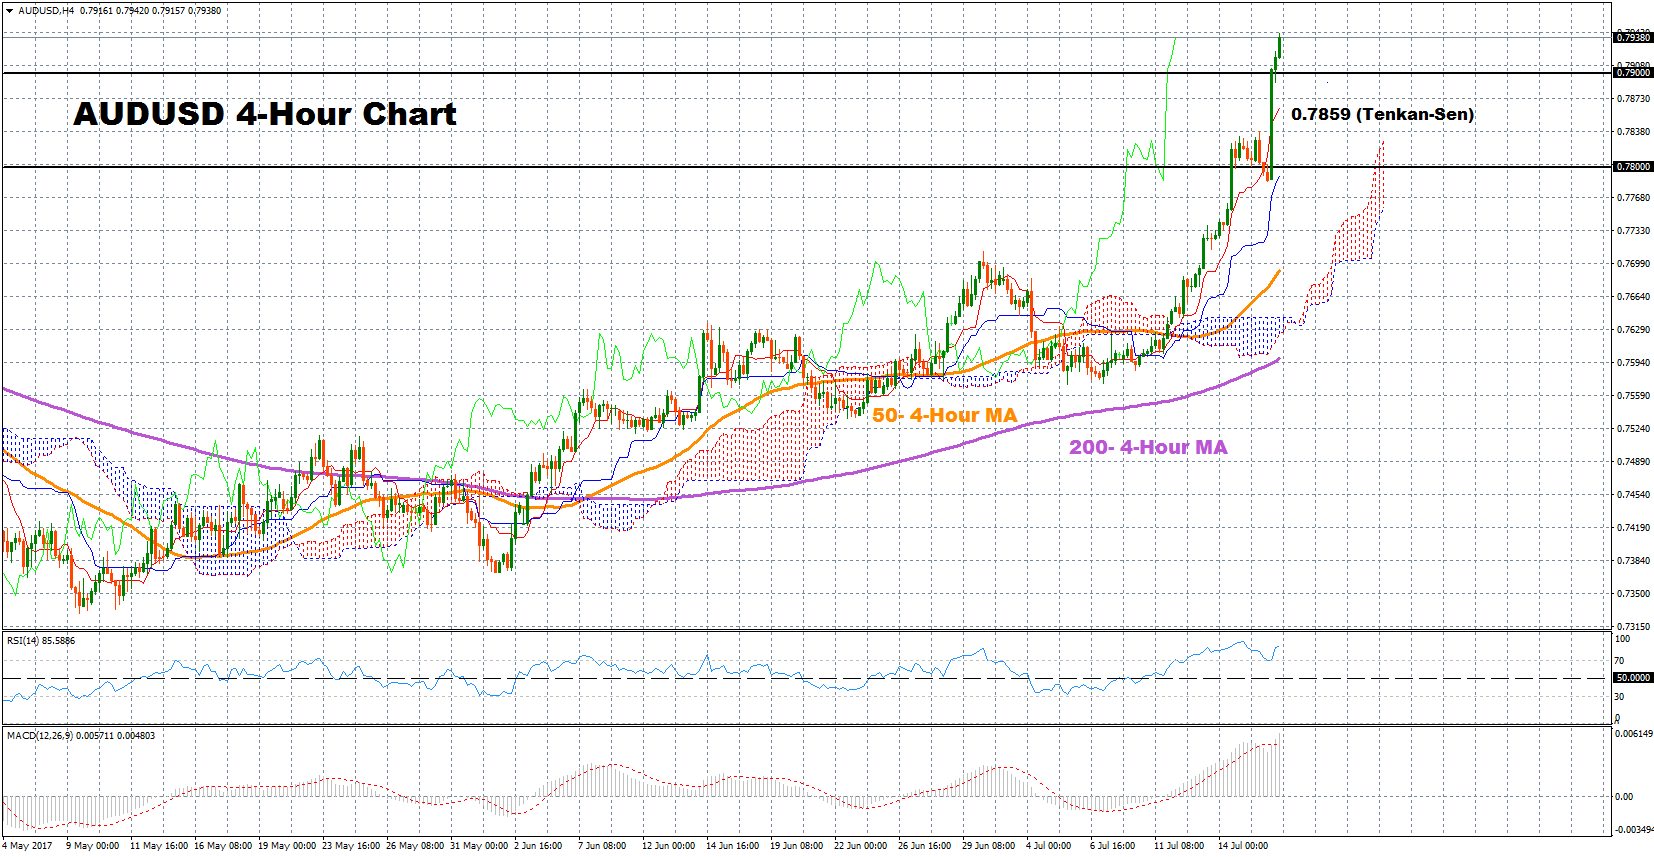1654x857 pixels.
Task: Select the '200- 4-Hour MA' purple label
Action: pos(1148,447)
